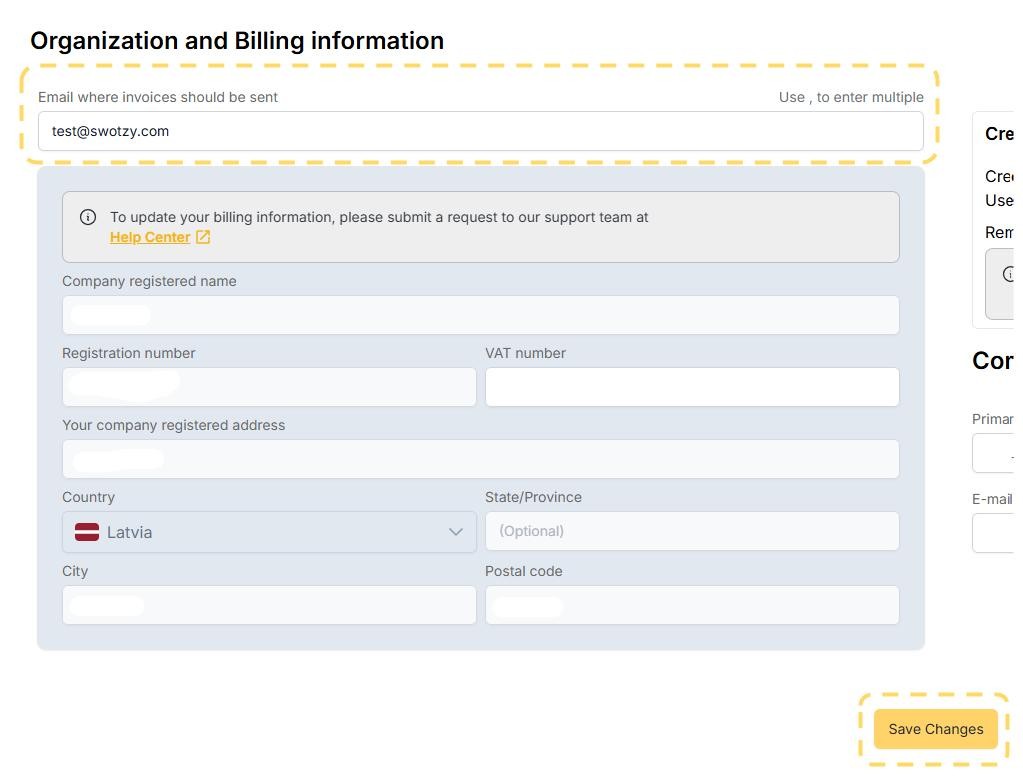Focus the City input field

pos(269,605)
